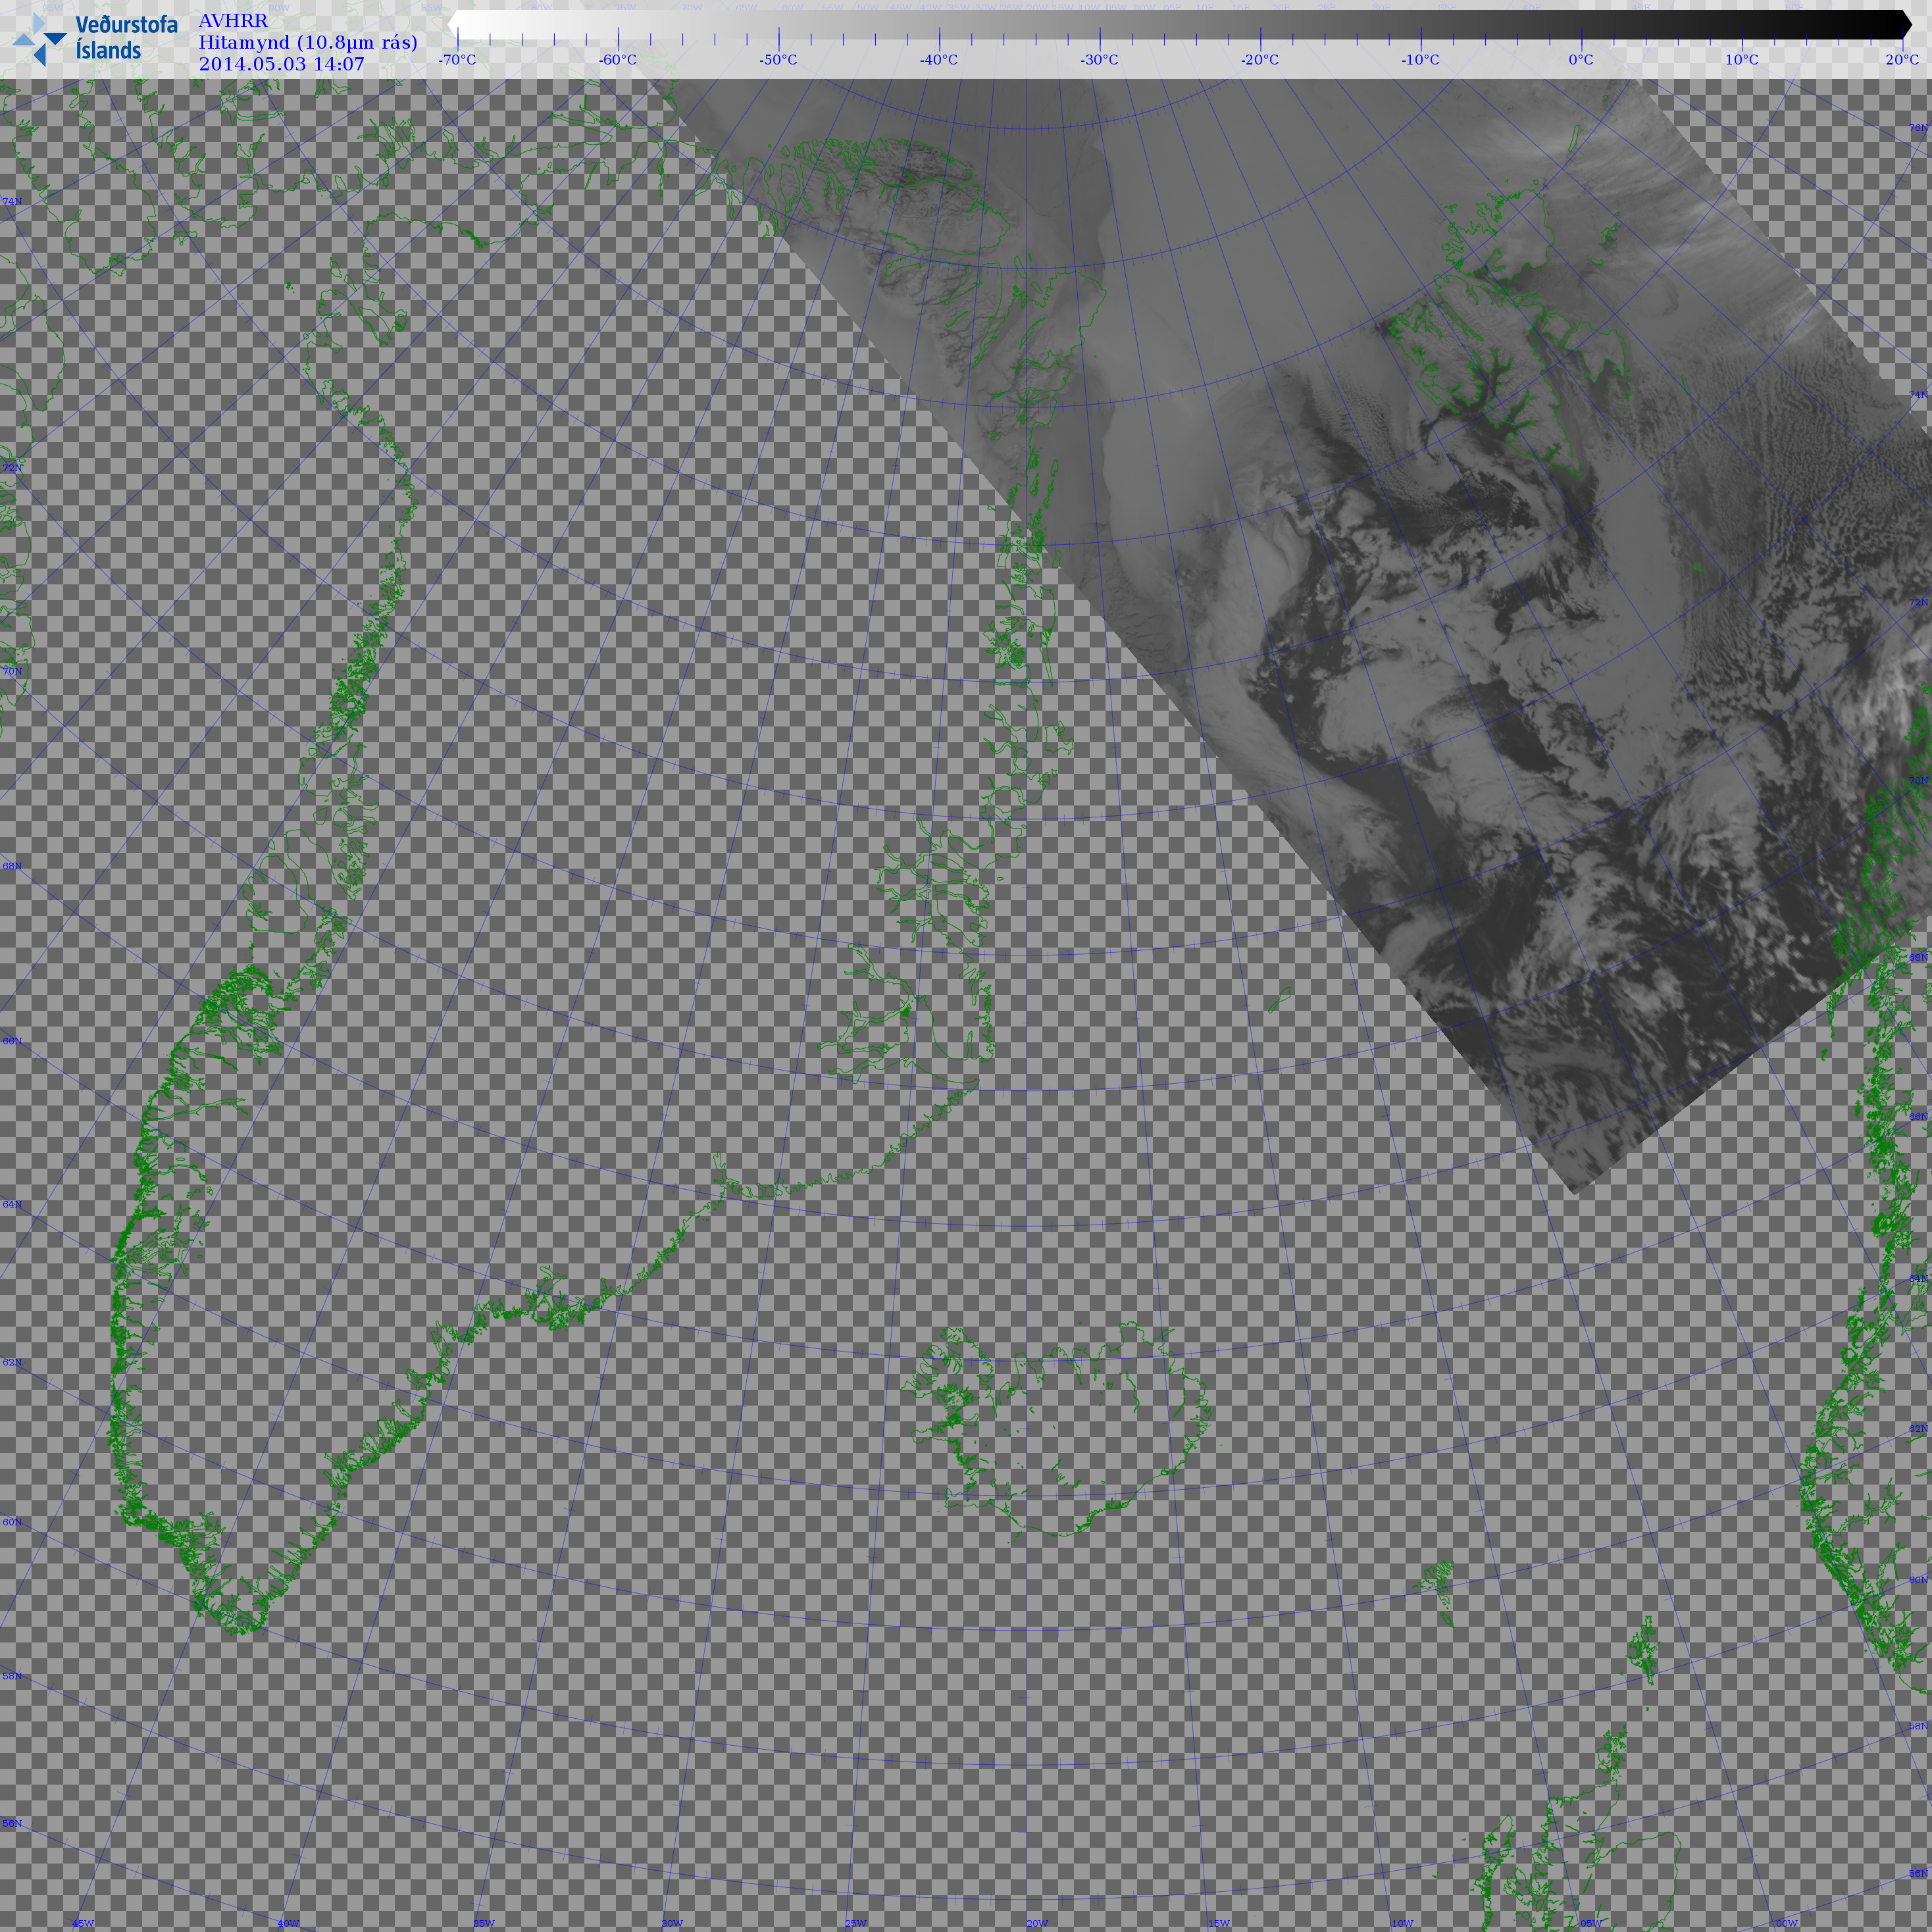Click the -20°C label on the scale
1932x1932 pixels.
[x=1260, y=59]
